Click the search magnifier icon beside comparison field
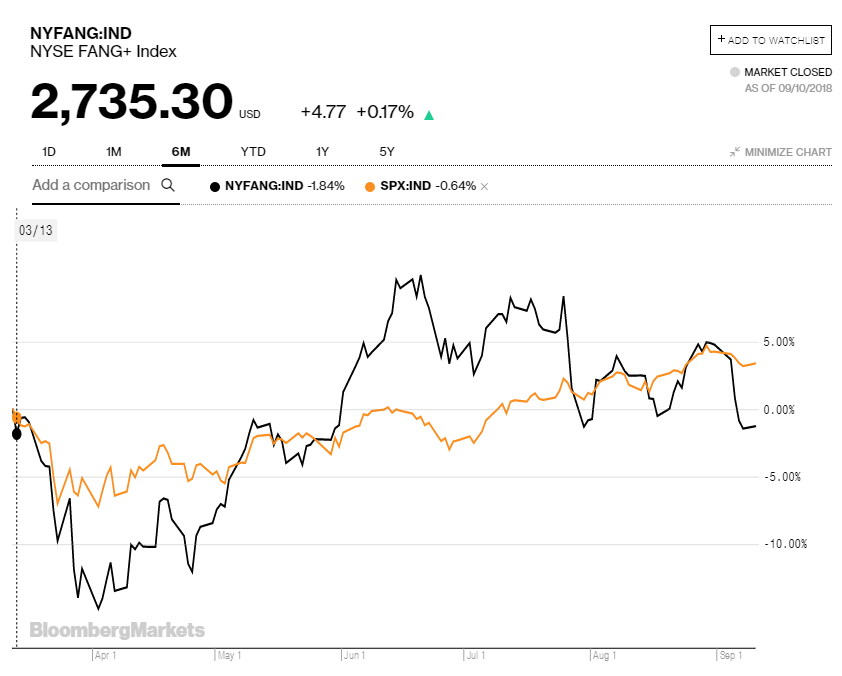 pyautogui.click(x=168, y=185)
